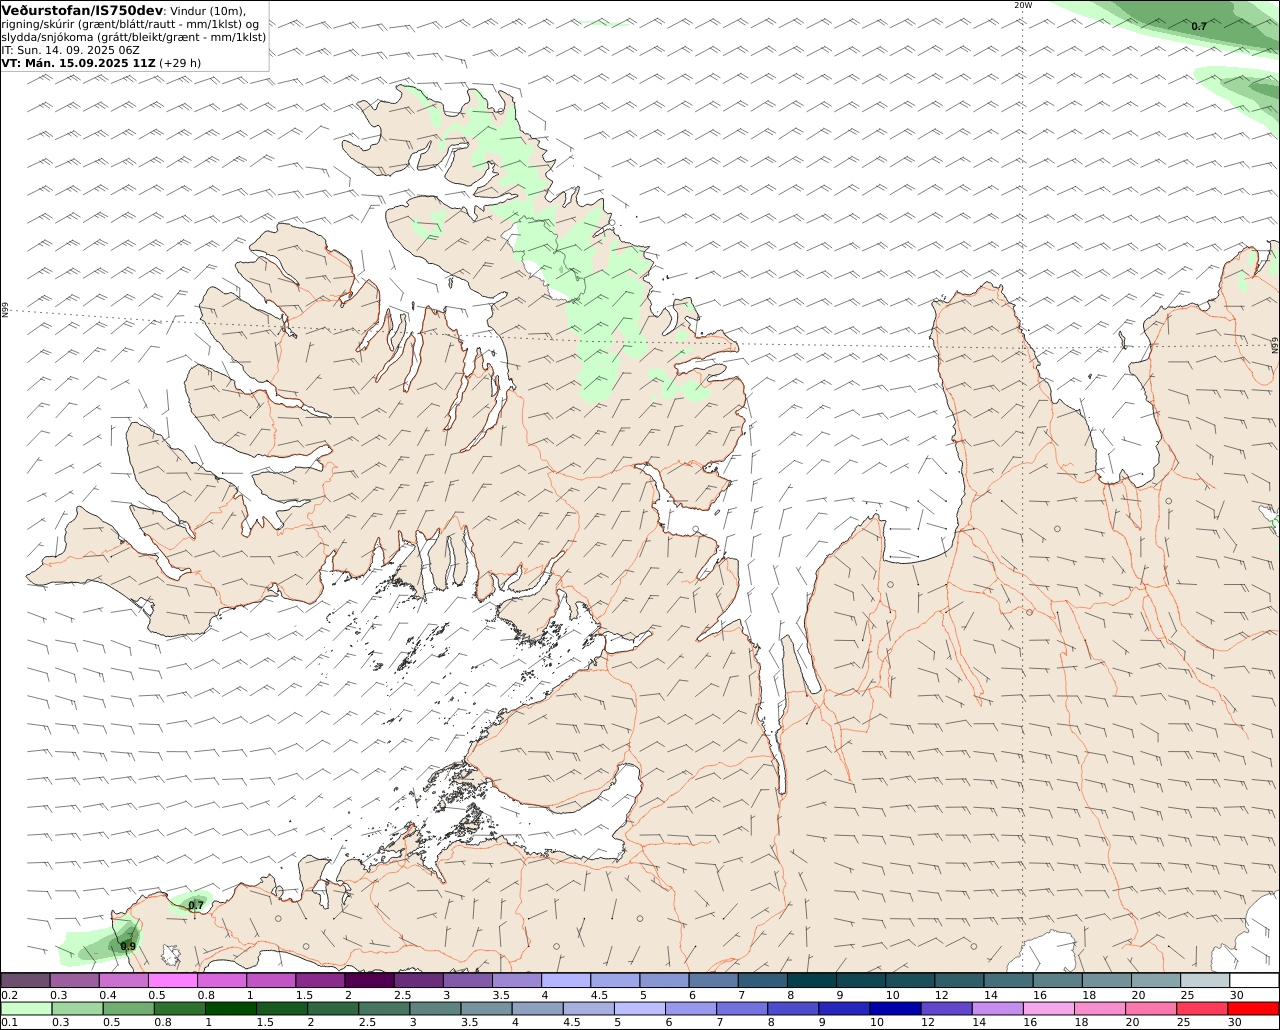Click the init time 'IT: Sun. 14. 09. 2025 06Z'
1280x1030 pixels.
tap(70, 50)
